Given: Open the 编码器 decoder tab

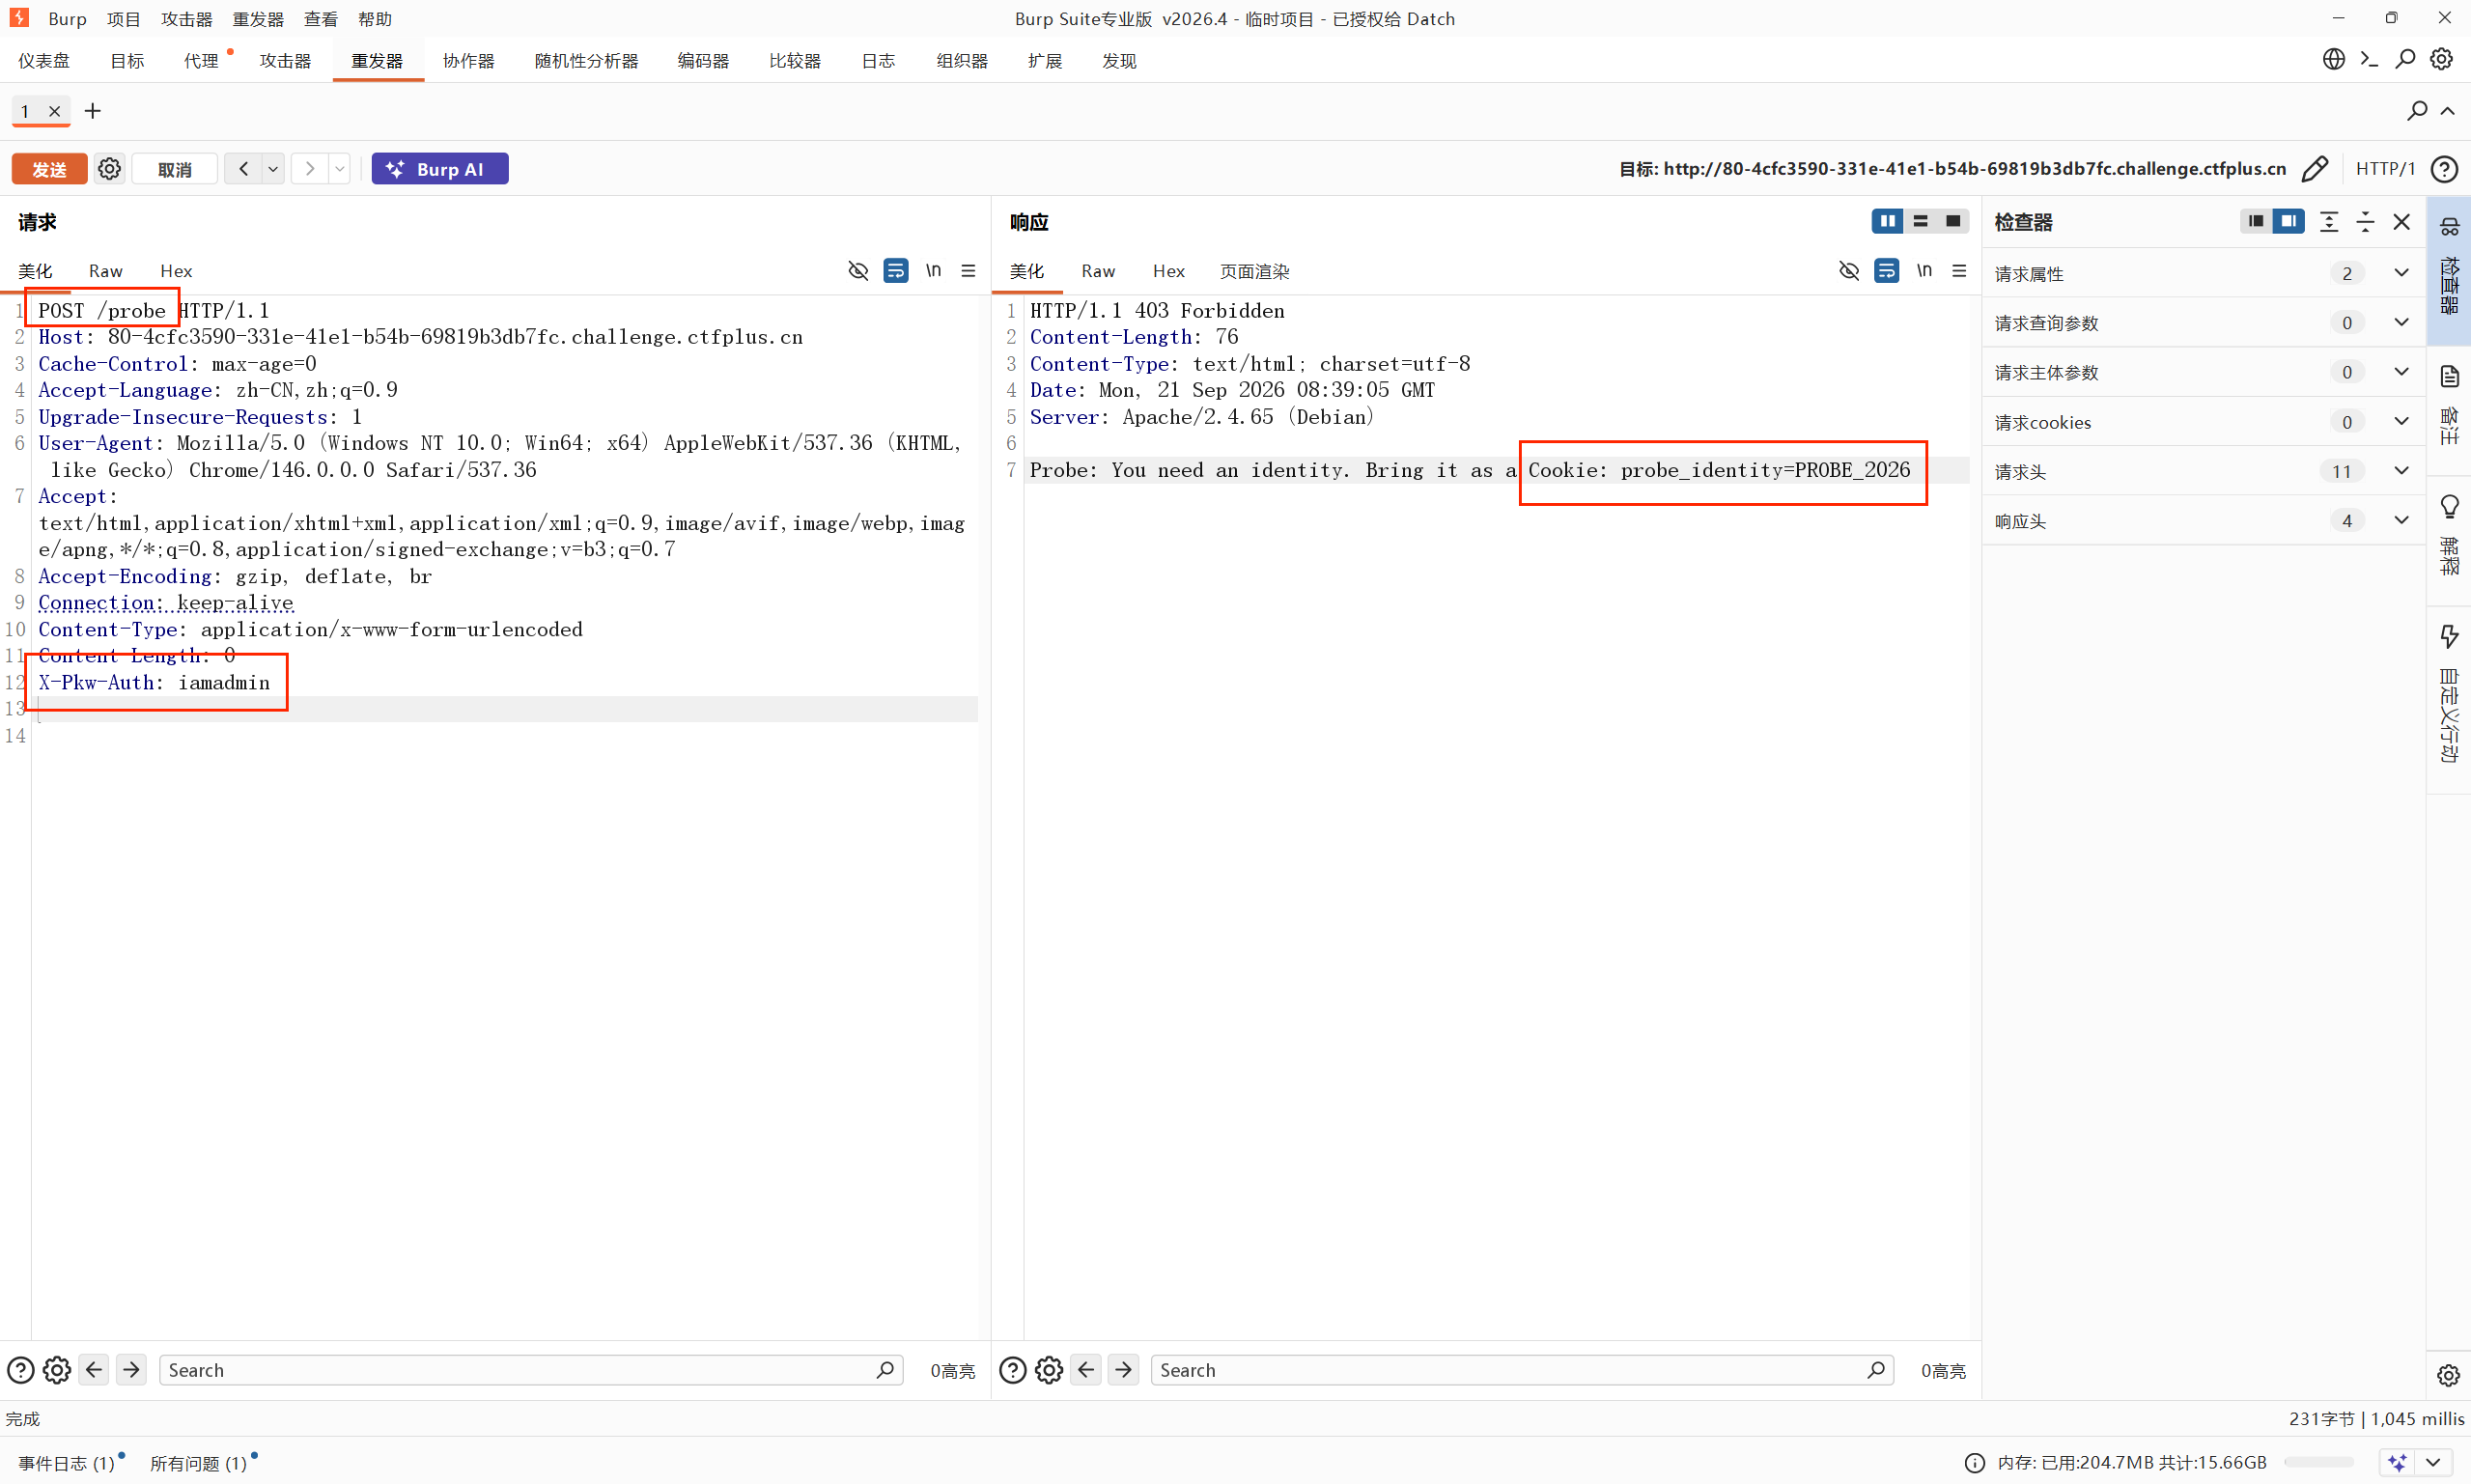Looking at the screenshot, I should click(703, 61).
